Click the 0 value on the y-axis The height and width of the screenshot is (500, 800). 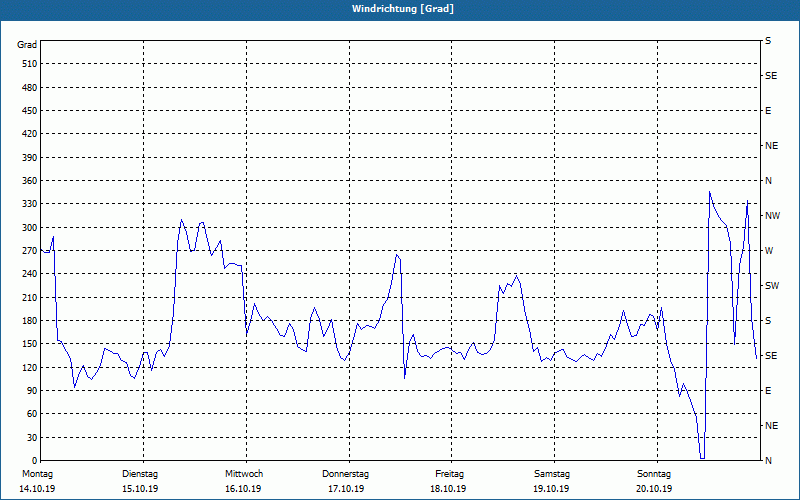coord(33,461)
